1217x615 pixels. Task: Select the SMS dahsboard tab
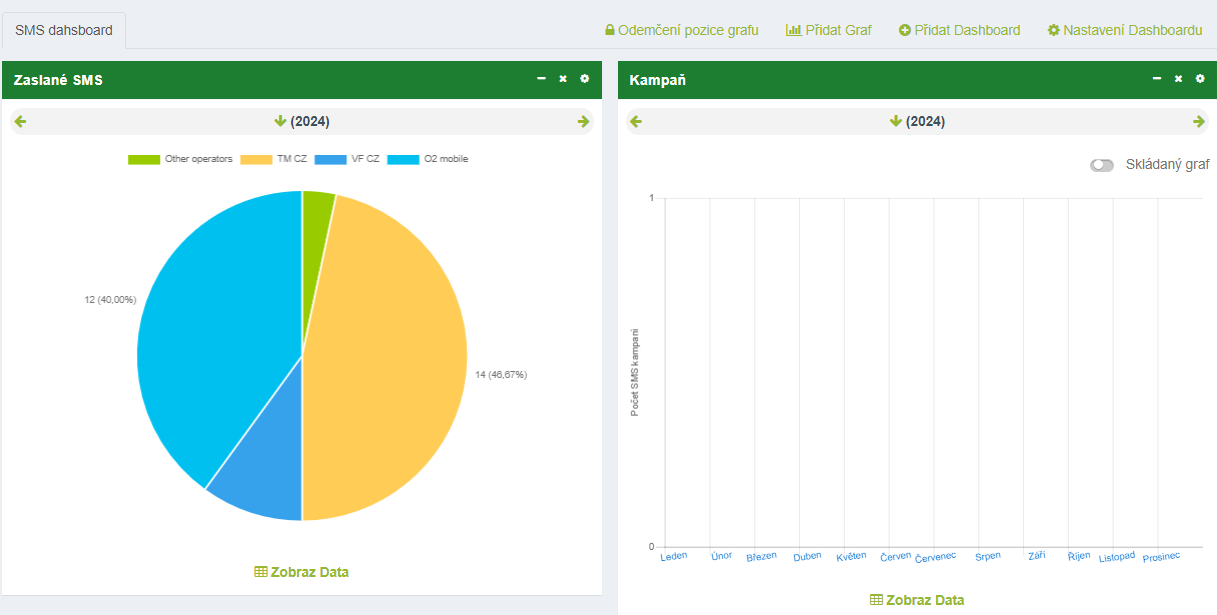pyautogui.click(x=64, y=30)
